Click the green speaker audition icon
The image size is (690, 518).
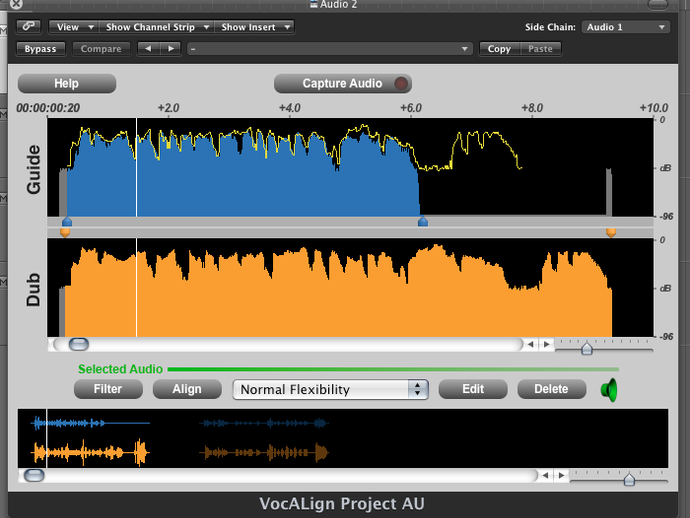coord(609,389)
